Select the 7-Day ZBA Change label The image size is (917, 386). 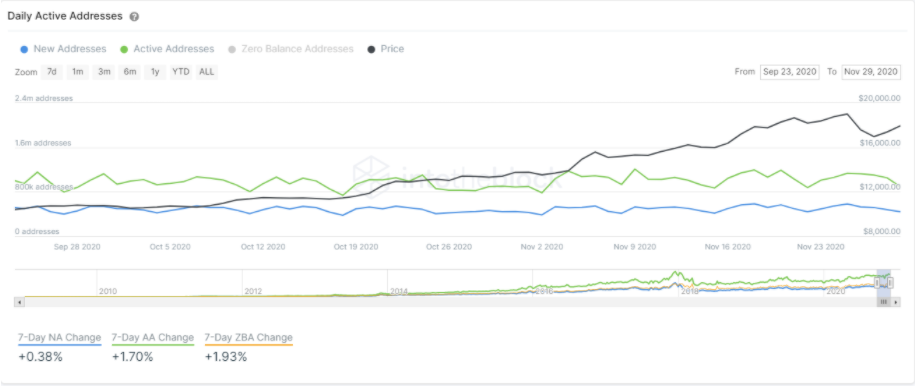(249, 337)
